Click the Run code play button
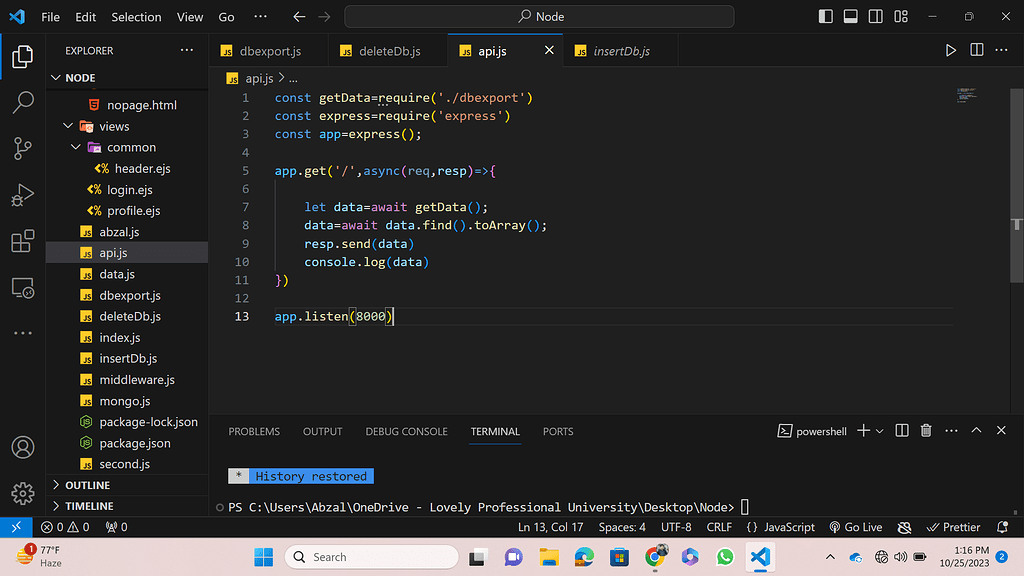Viewport: 1024px width, 576px height. (951, 51)
